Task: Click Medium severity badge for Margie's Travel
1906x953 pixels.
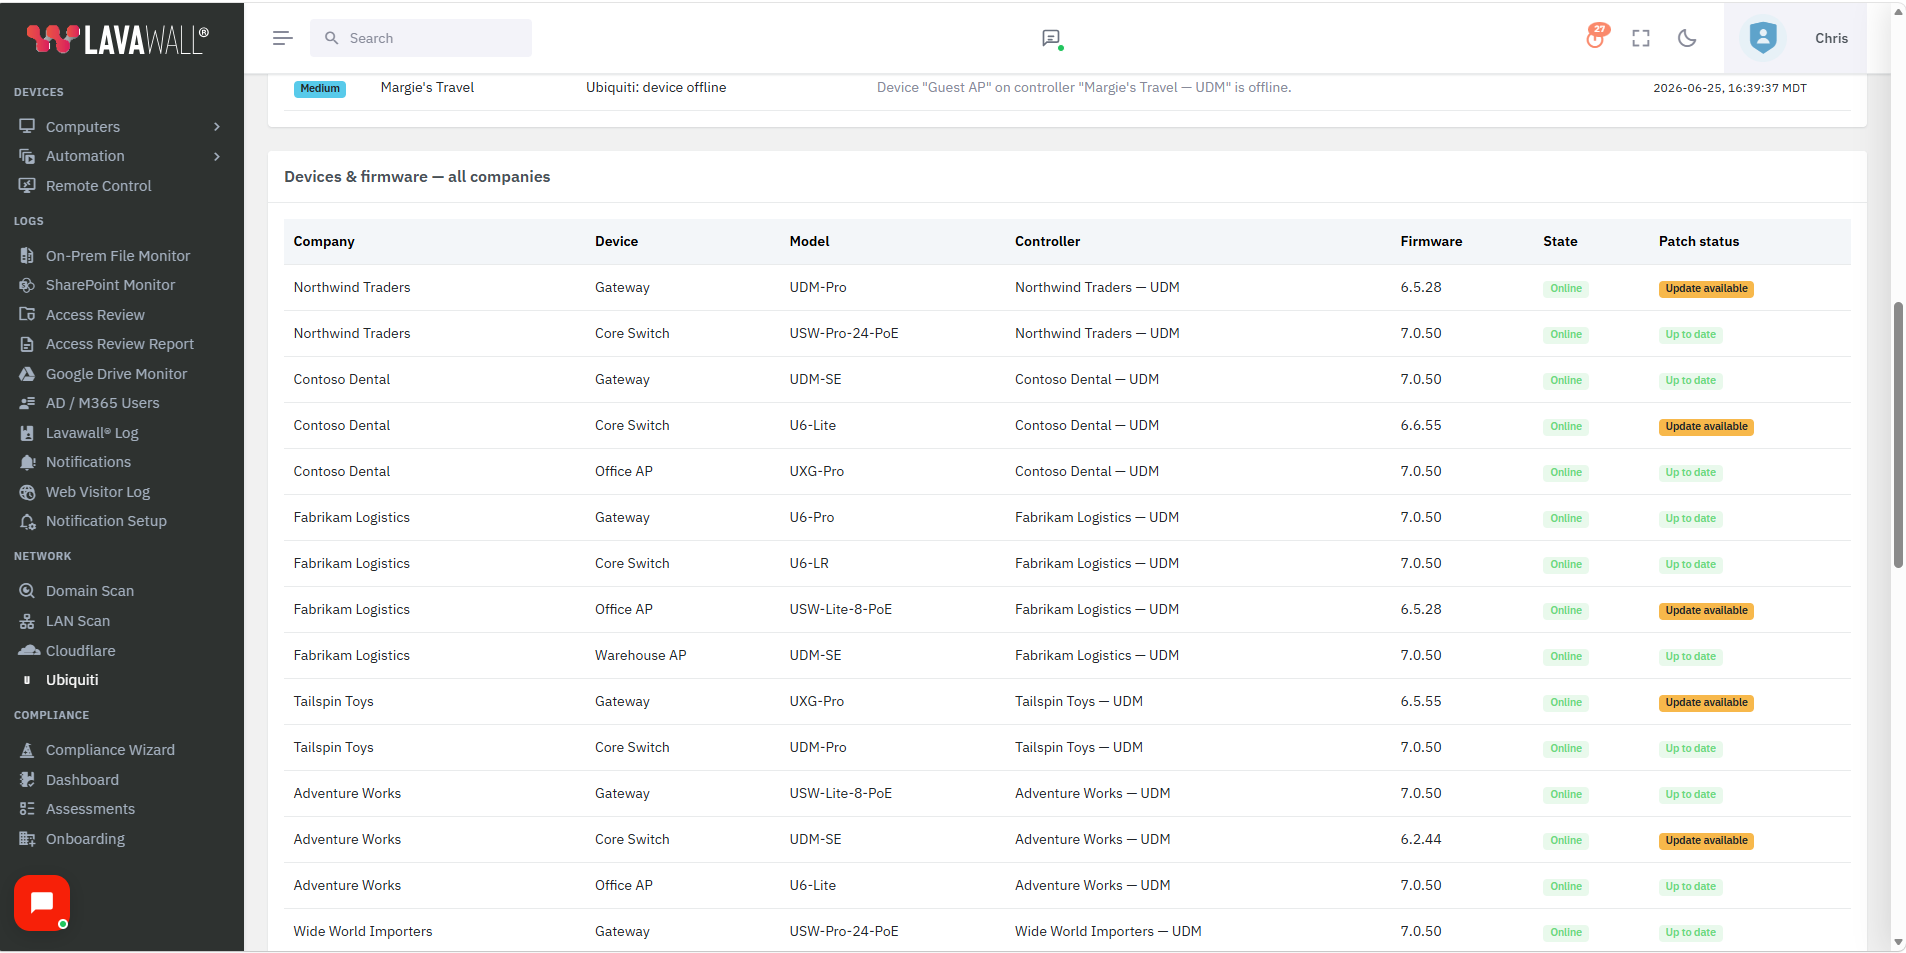Action: [320, 88]
